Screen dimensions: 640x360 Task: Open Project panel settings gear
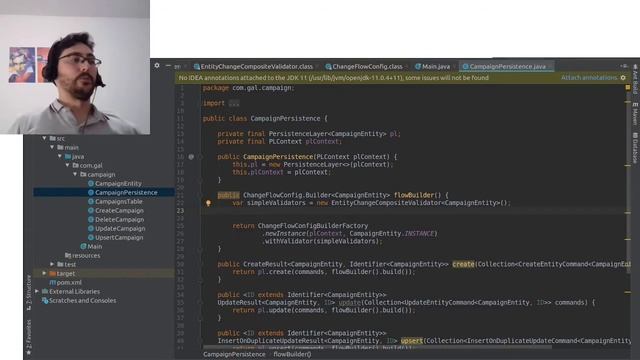click(x=157, y=65)
